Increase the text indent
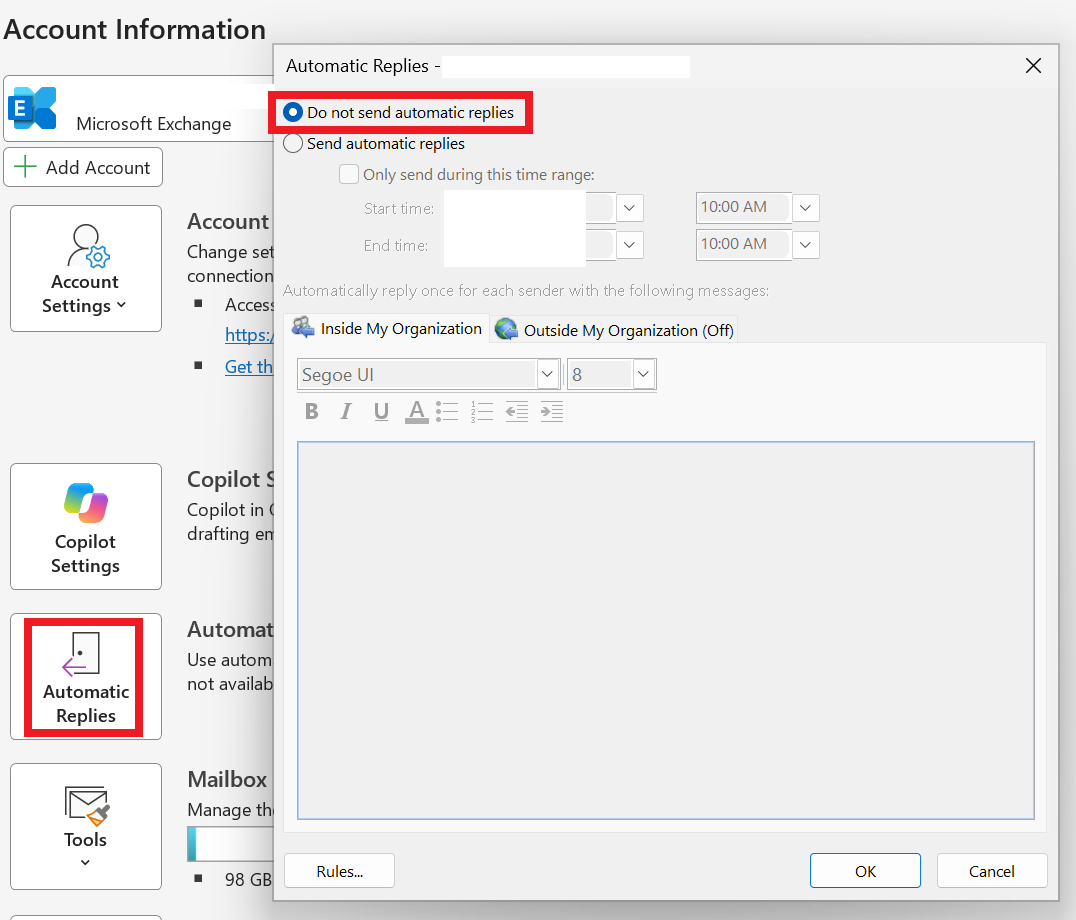 (552, 411)
